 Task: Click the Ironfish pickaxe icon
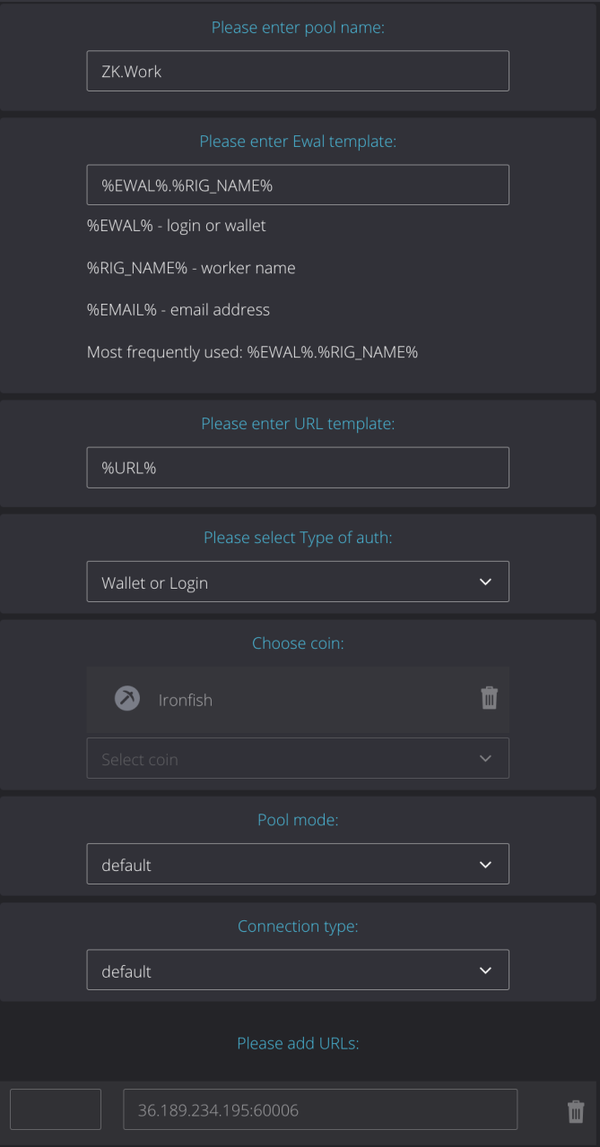point(127,698)
